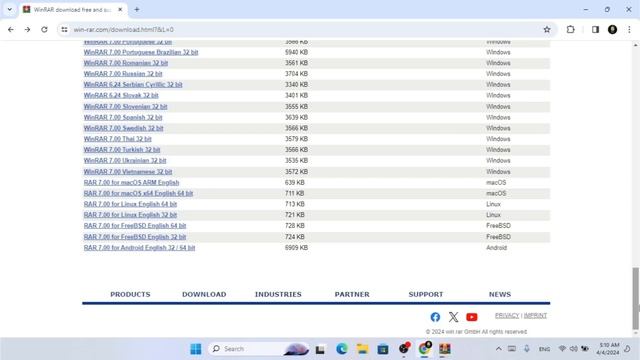View site information icon in address bar

(x=64, y=29)
